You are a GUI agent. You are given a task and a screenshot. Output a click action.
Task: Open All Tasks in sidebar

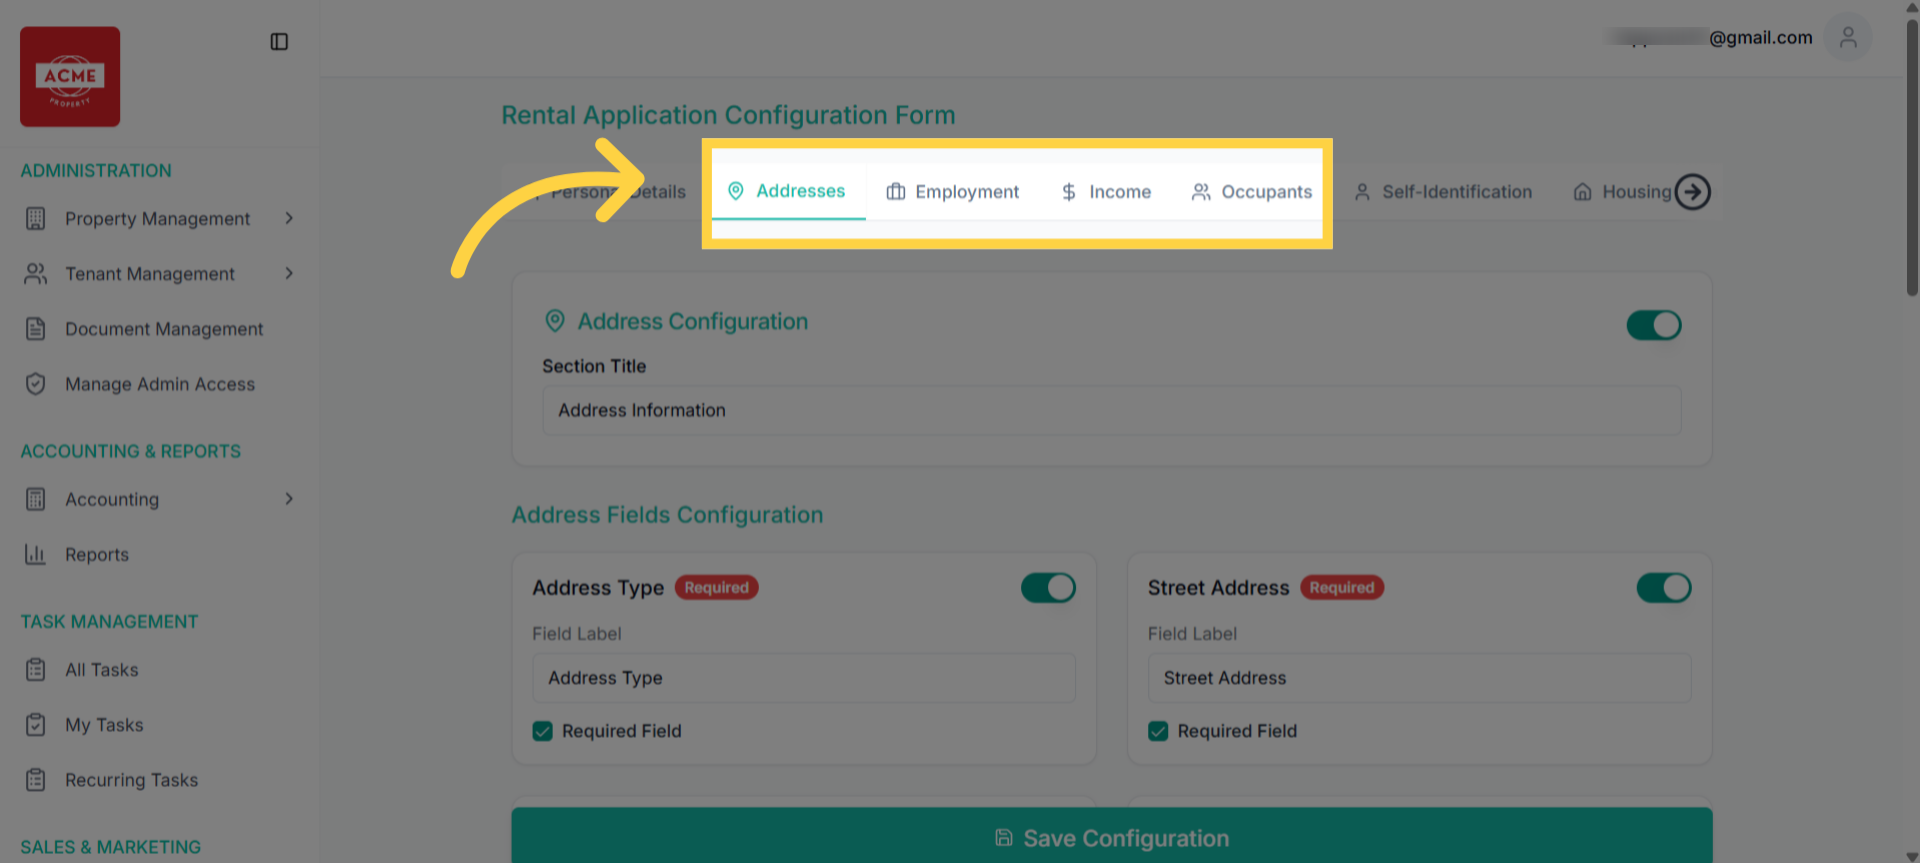(102, 670)
